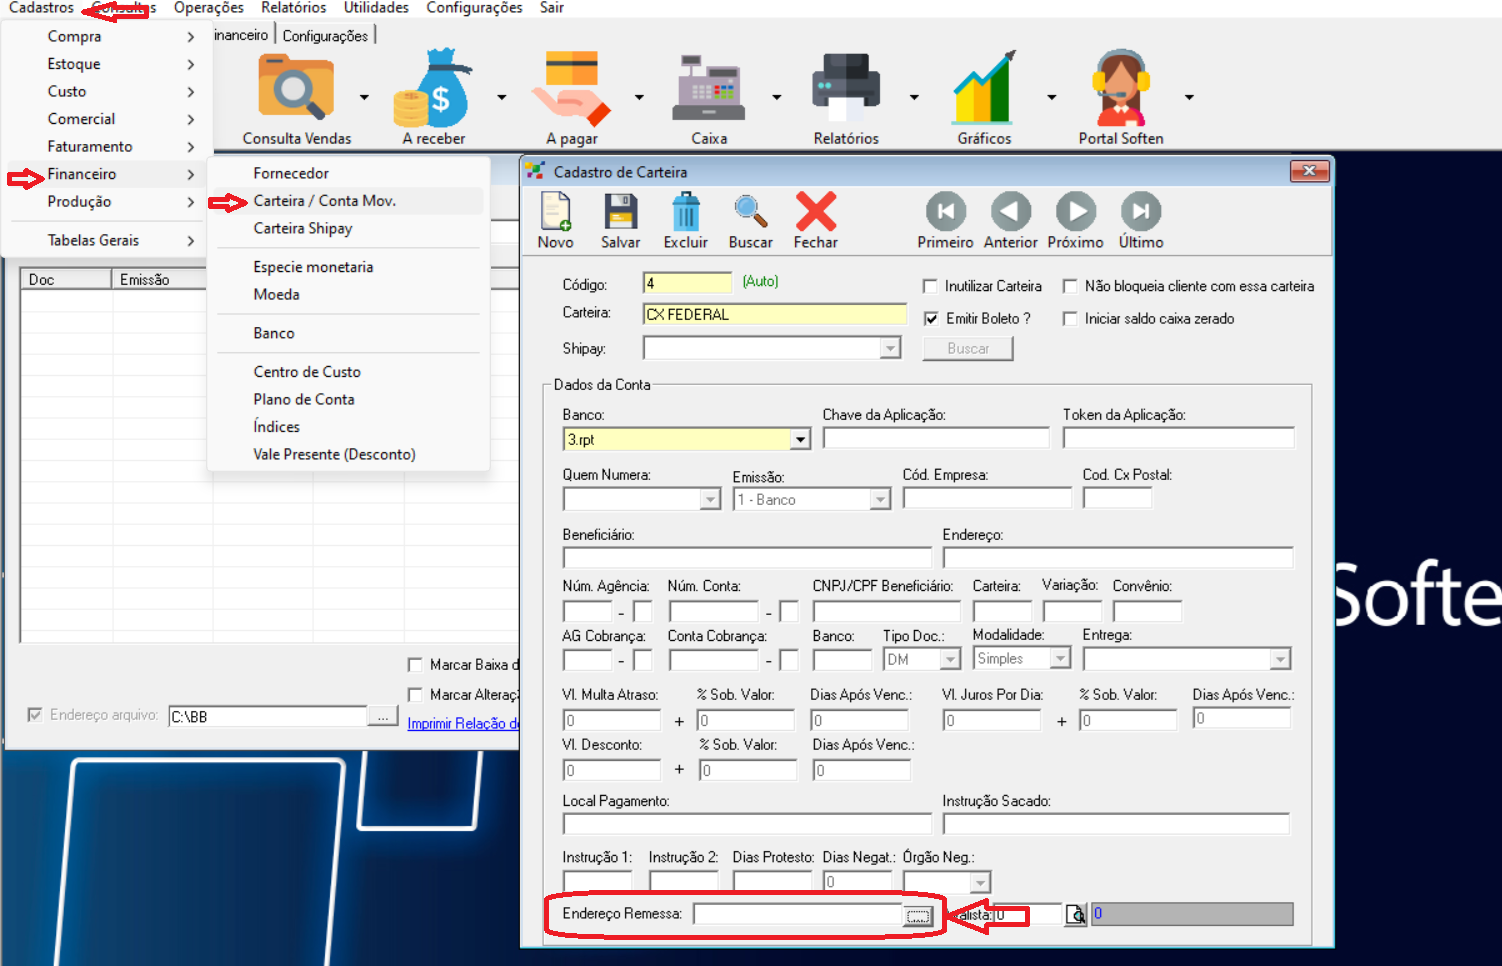Go to Primeiro record
1502x966 pixels.
(x=946, y=211)
